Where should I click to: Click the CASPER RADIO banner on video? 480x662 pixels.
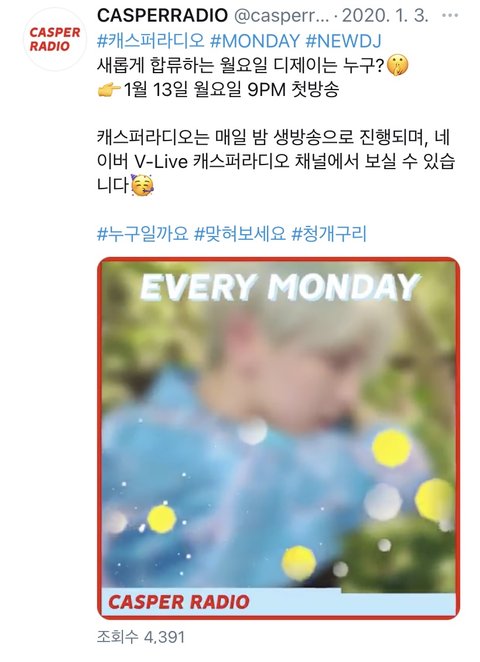[x=179, y=602]
